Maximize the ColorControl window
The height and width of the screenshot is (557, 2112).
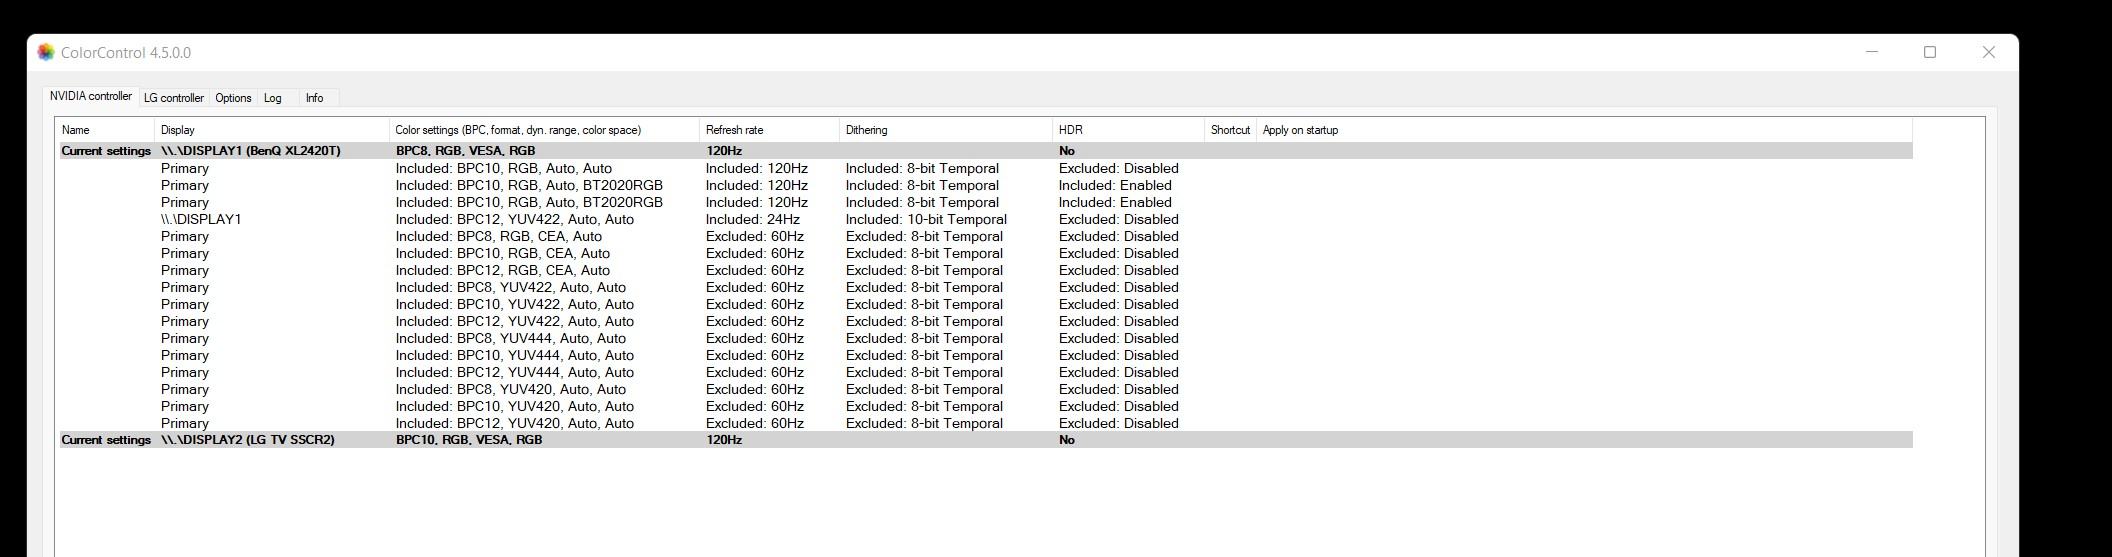[1930, 52]
